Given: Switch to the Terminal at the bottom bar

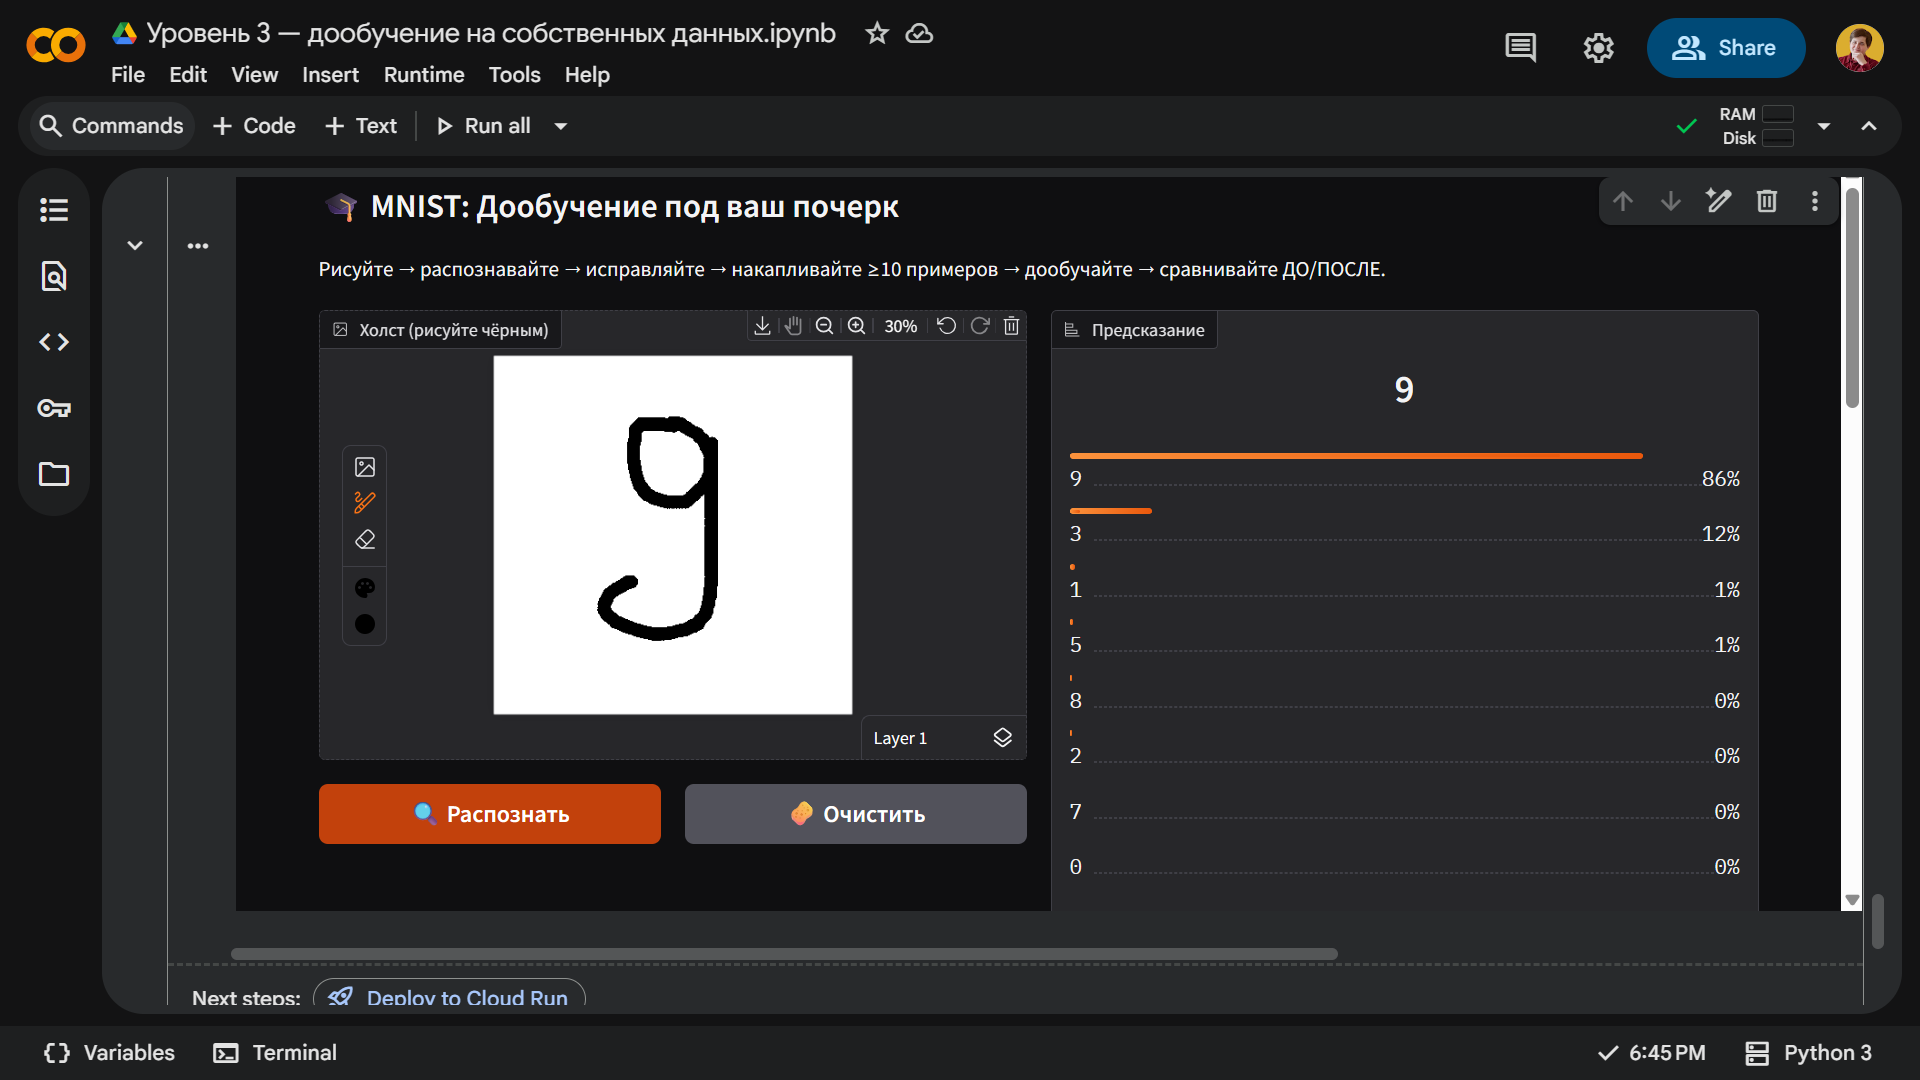Looking at the screenshot, I should [x=274, y=1052].
